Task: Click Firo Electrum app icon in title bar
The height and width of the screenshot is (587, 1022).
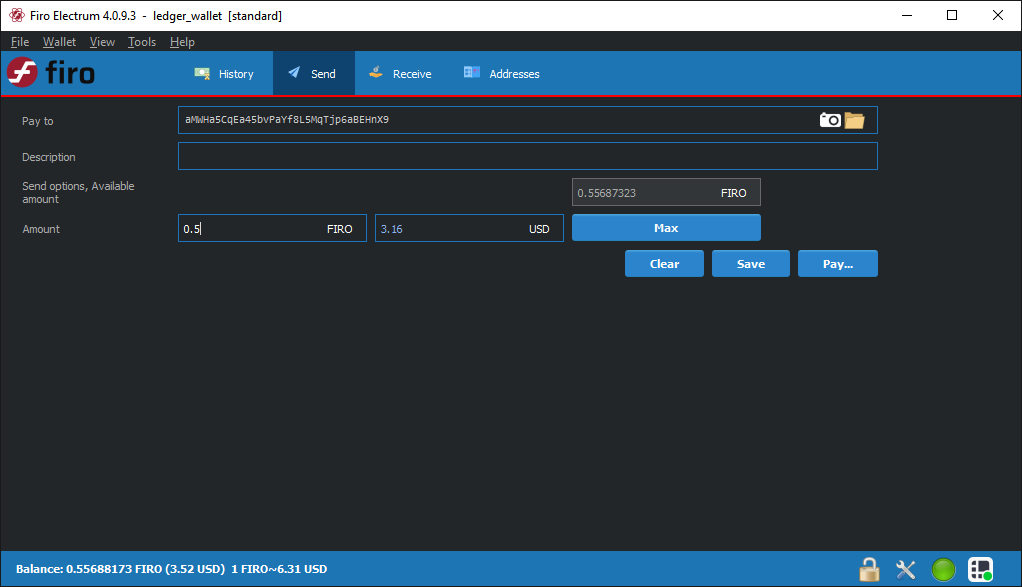Action: 17,15
